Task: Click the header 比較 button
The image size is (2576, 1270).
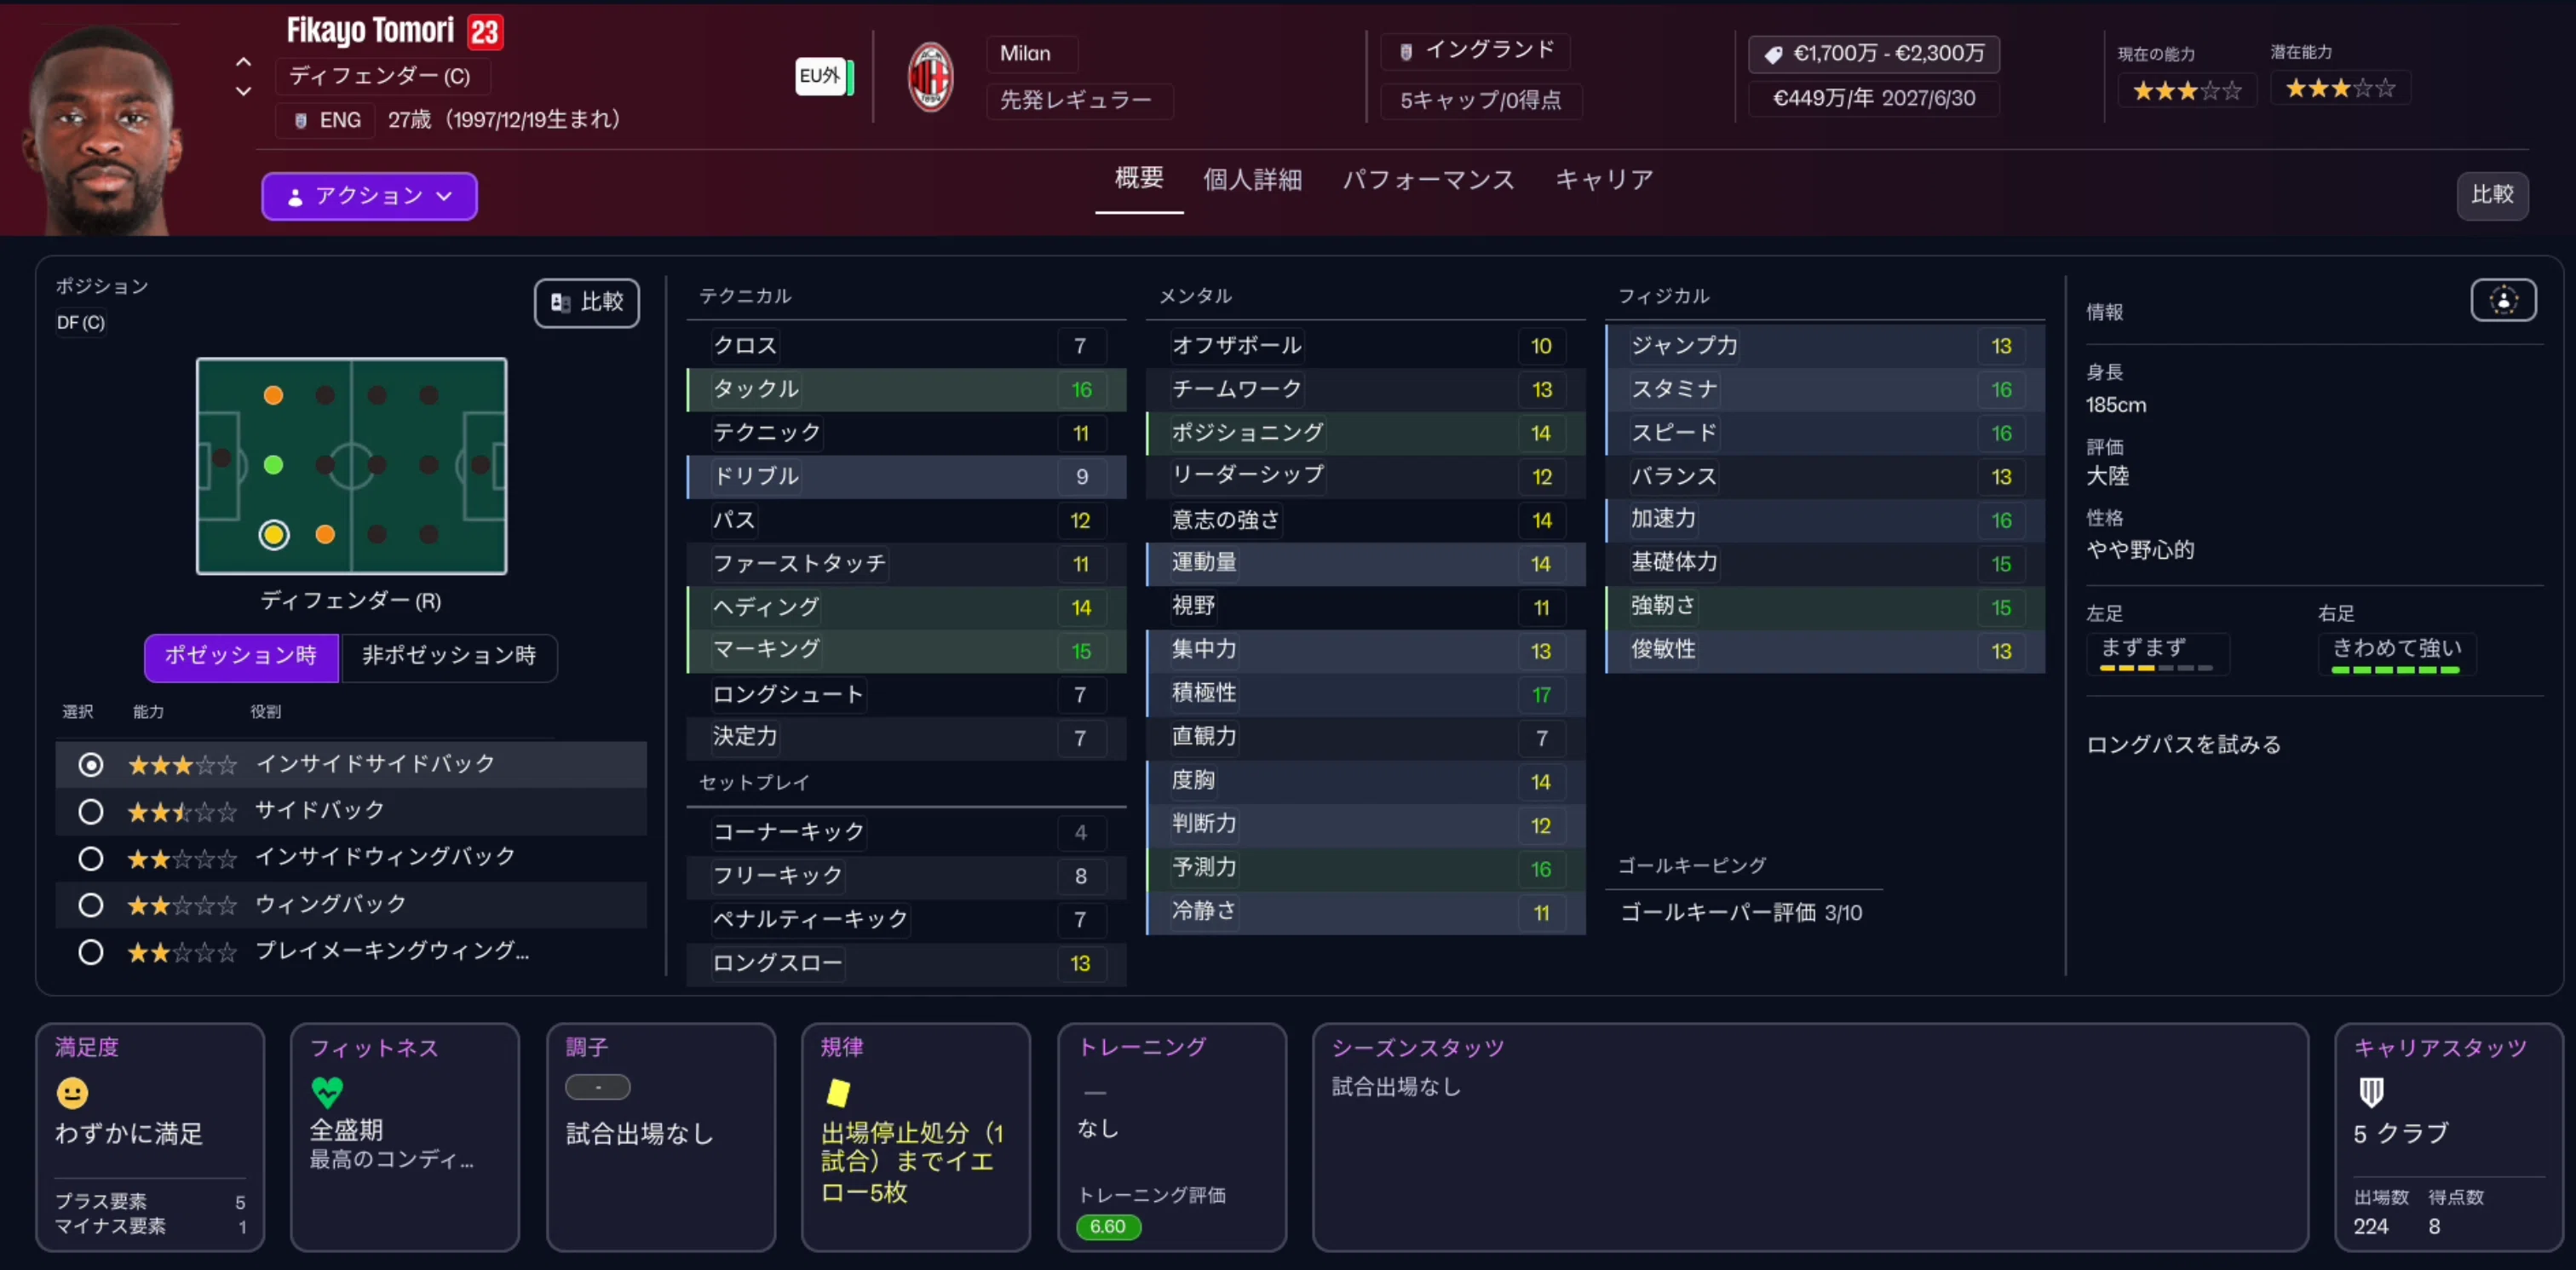Action: [2492, 195]
